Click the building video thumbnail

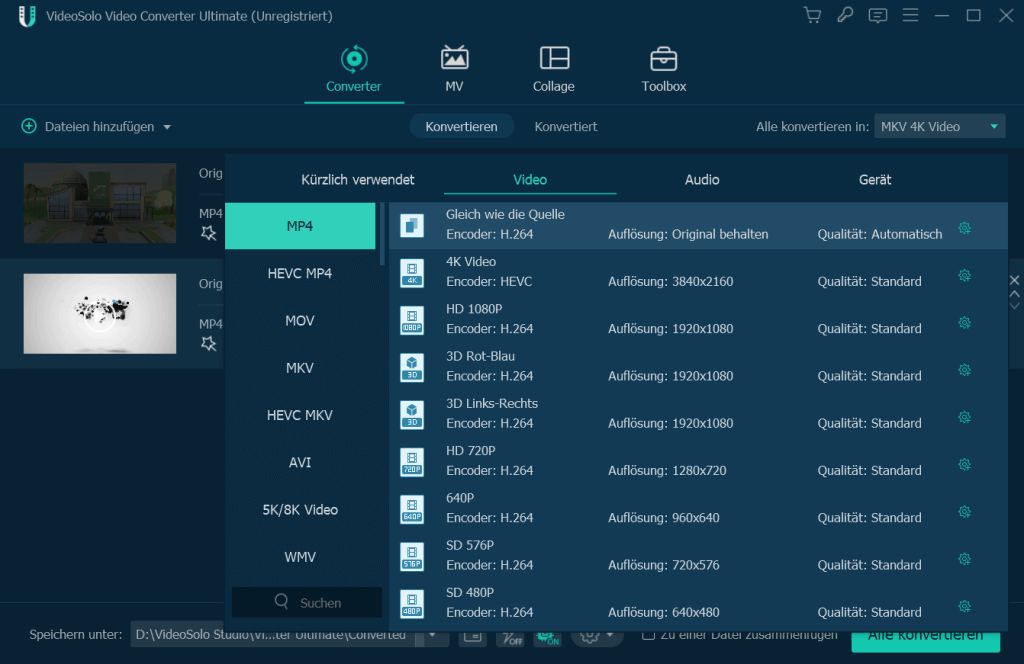pos(100,203)
